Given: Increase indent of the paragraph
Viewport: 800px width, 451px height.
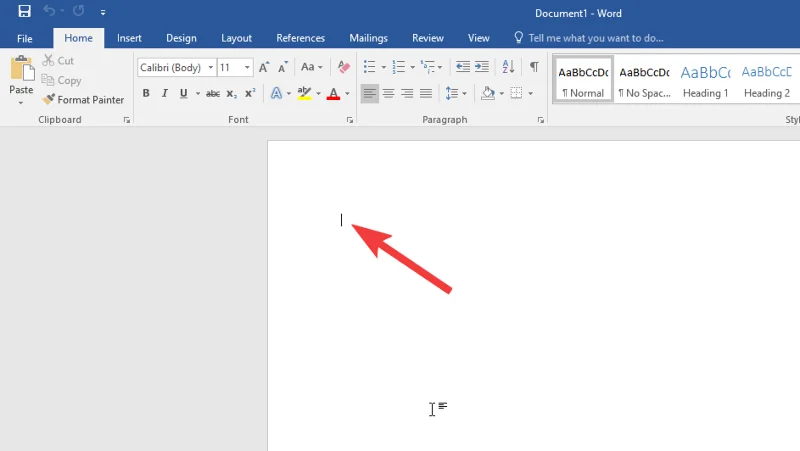Looking at the screenshot, I should pos(483,68).
